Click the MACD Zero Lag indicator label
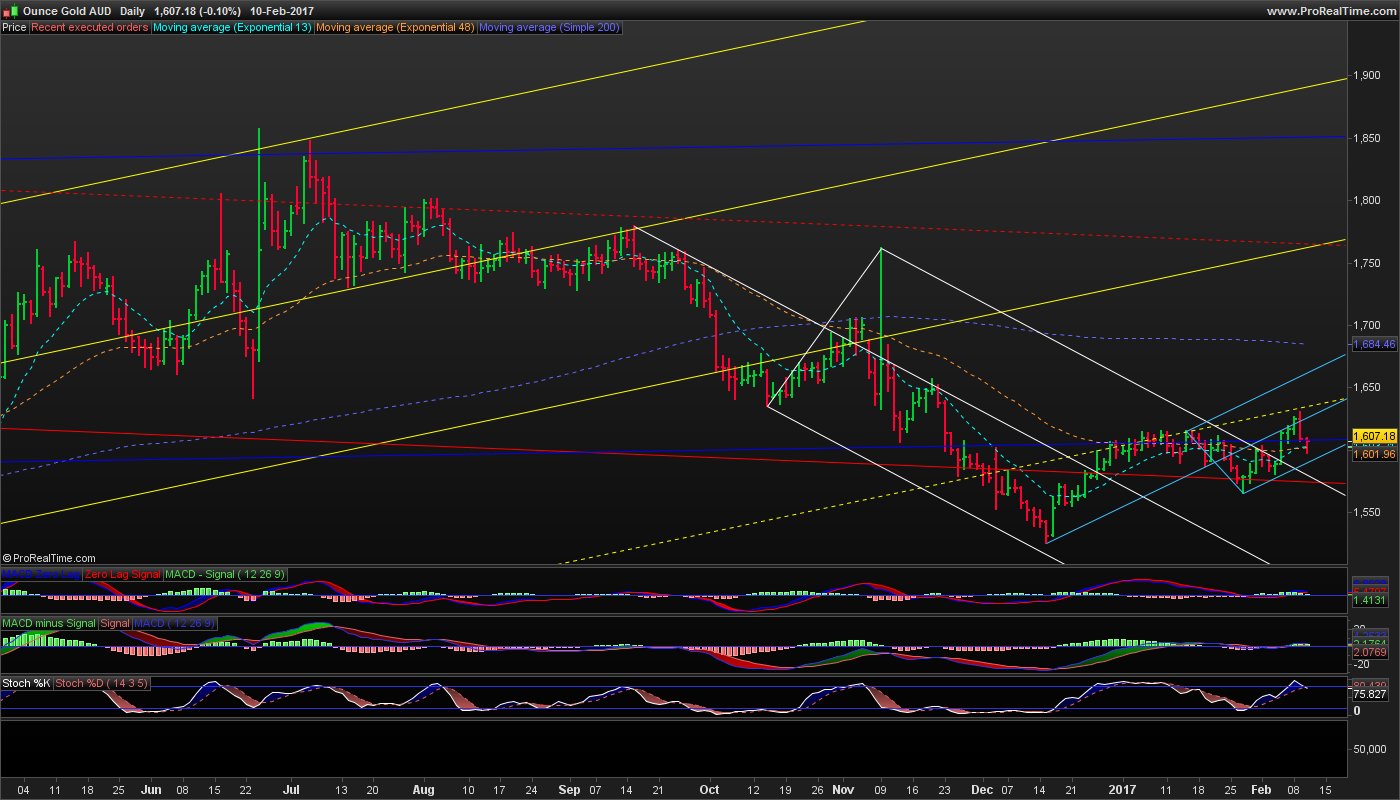Image resolution: width=1400 pixels, height=800 pixels. (x=41, y=574)
